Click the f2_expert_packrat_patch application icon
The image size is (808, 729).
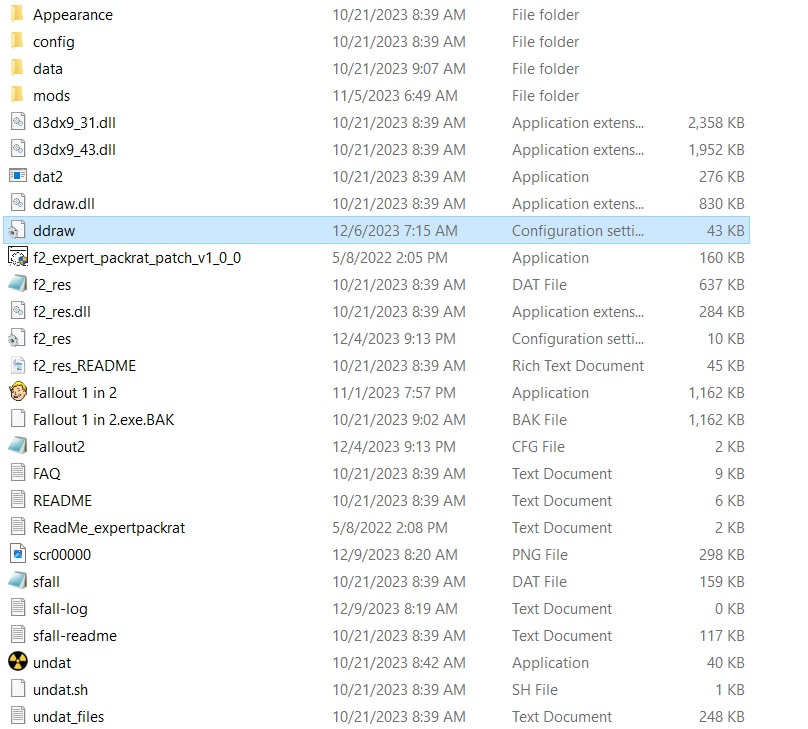tap(18, 257)
